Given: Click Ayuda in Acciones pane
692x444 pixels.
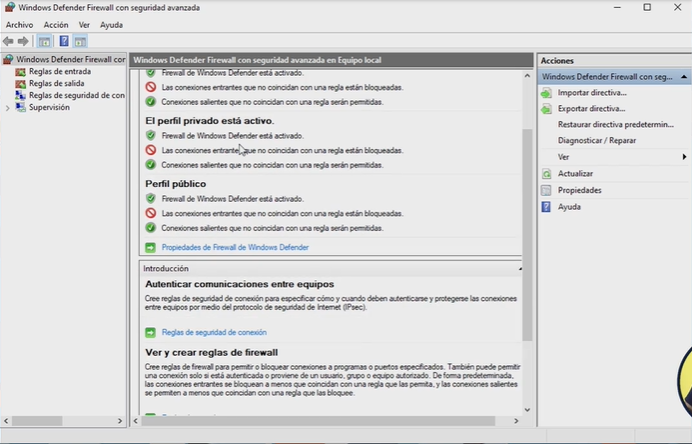Looking at the screenshot, I should [569, 207].
